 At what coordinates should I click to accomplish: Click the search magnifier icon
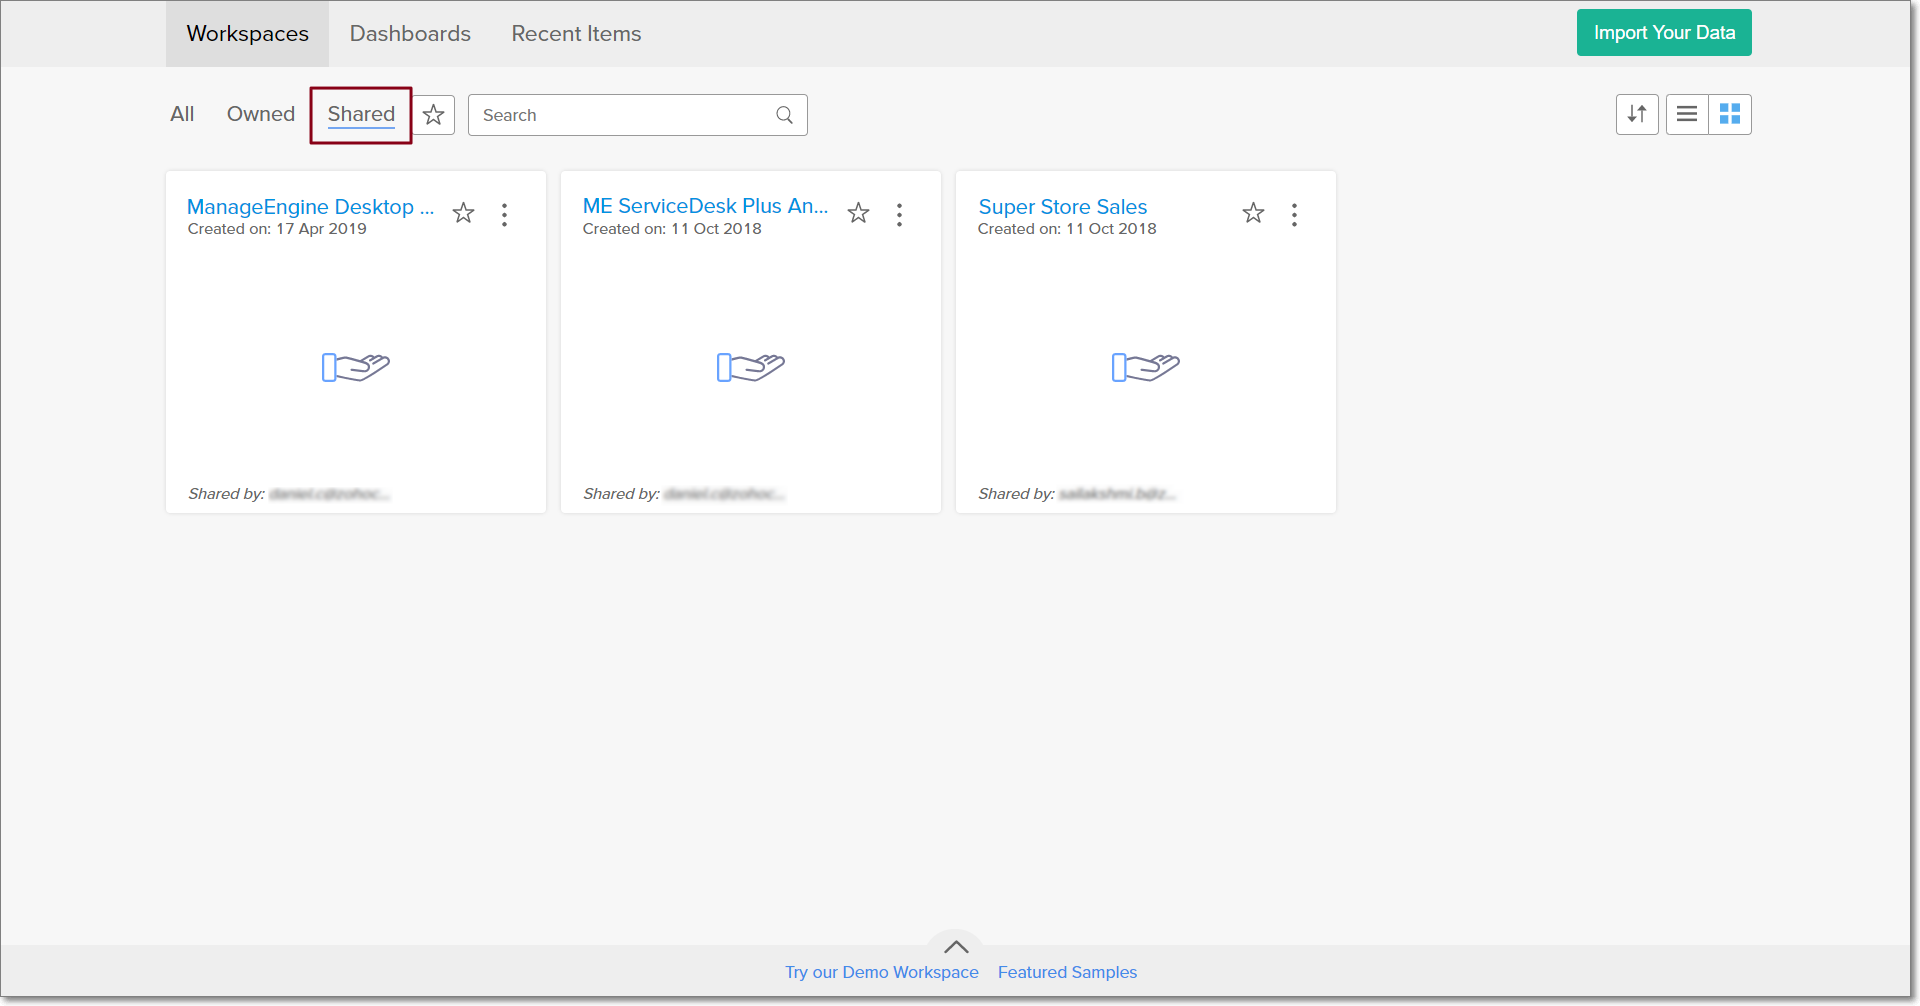coord(785,115)
